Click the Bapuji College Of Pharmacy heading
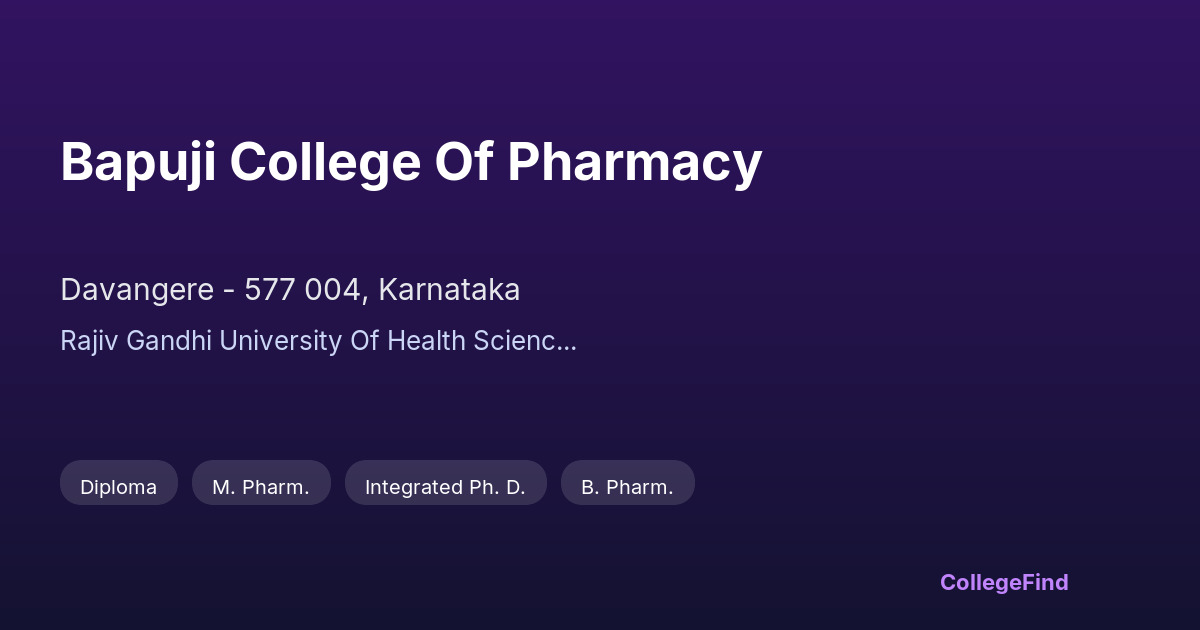The height and width of the screenshot is (630, 1200). point(411,162)
